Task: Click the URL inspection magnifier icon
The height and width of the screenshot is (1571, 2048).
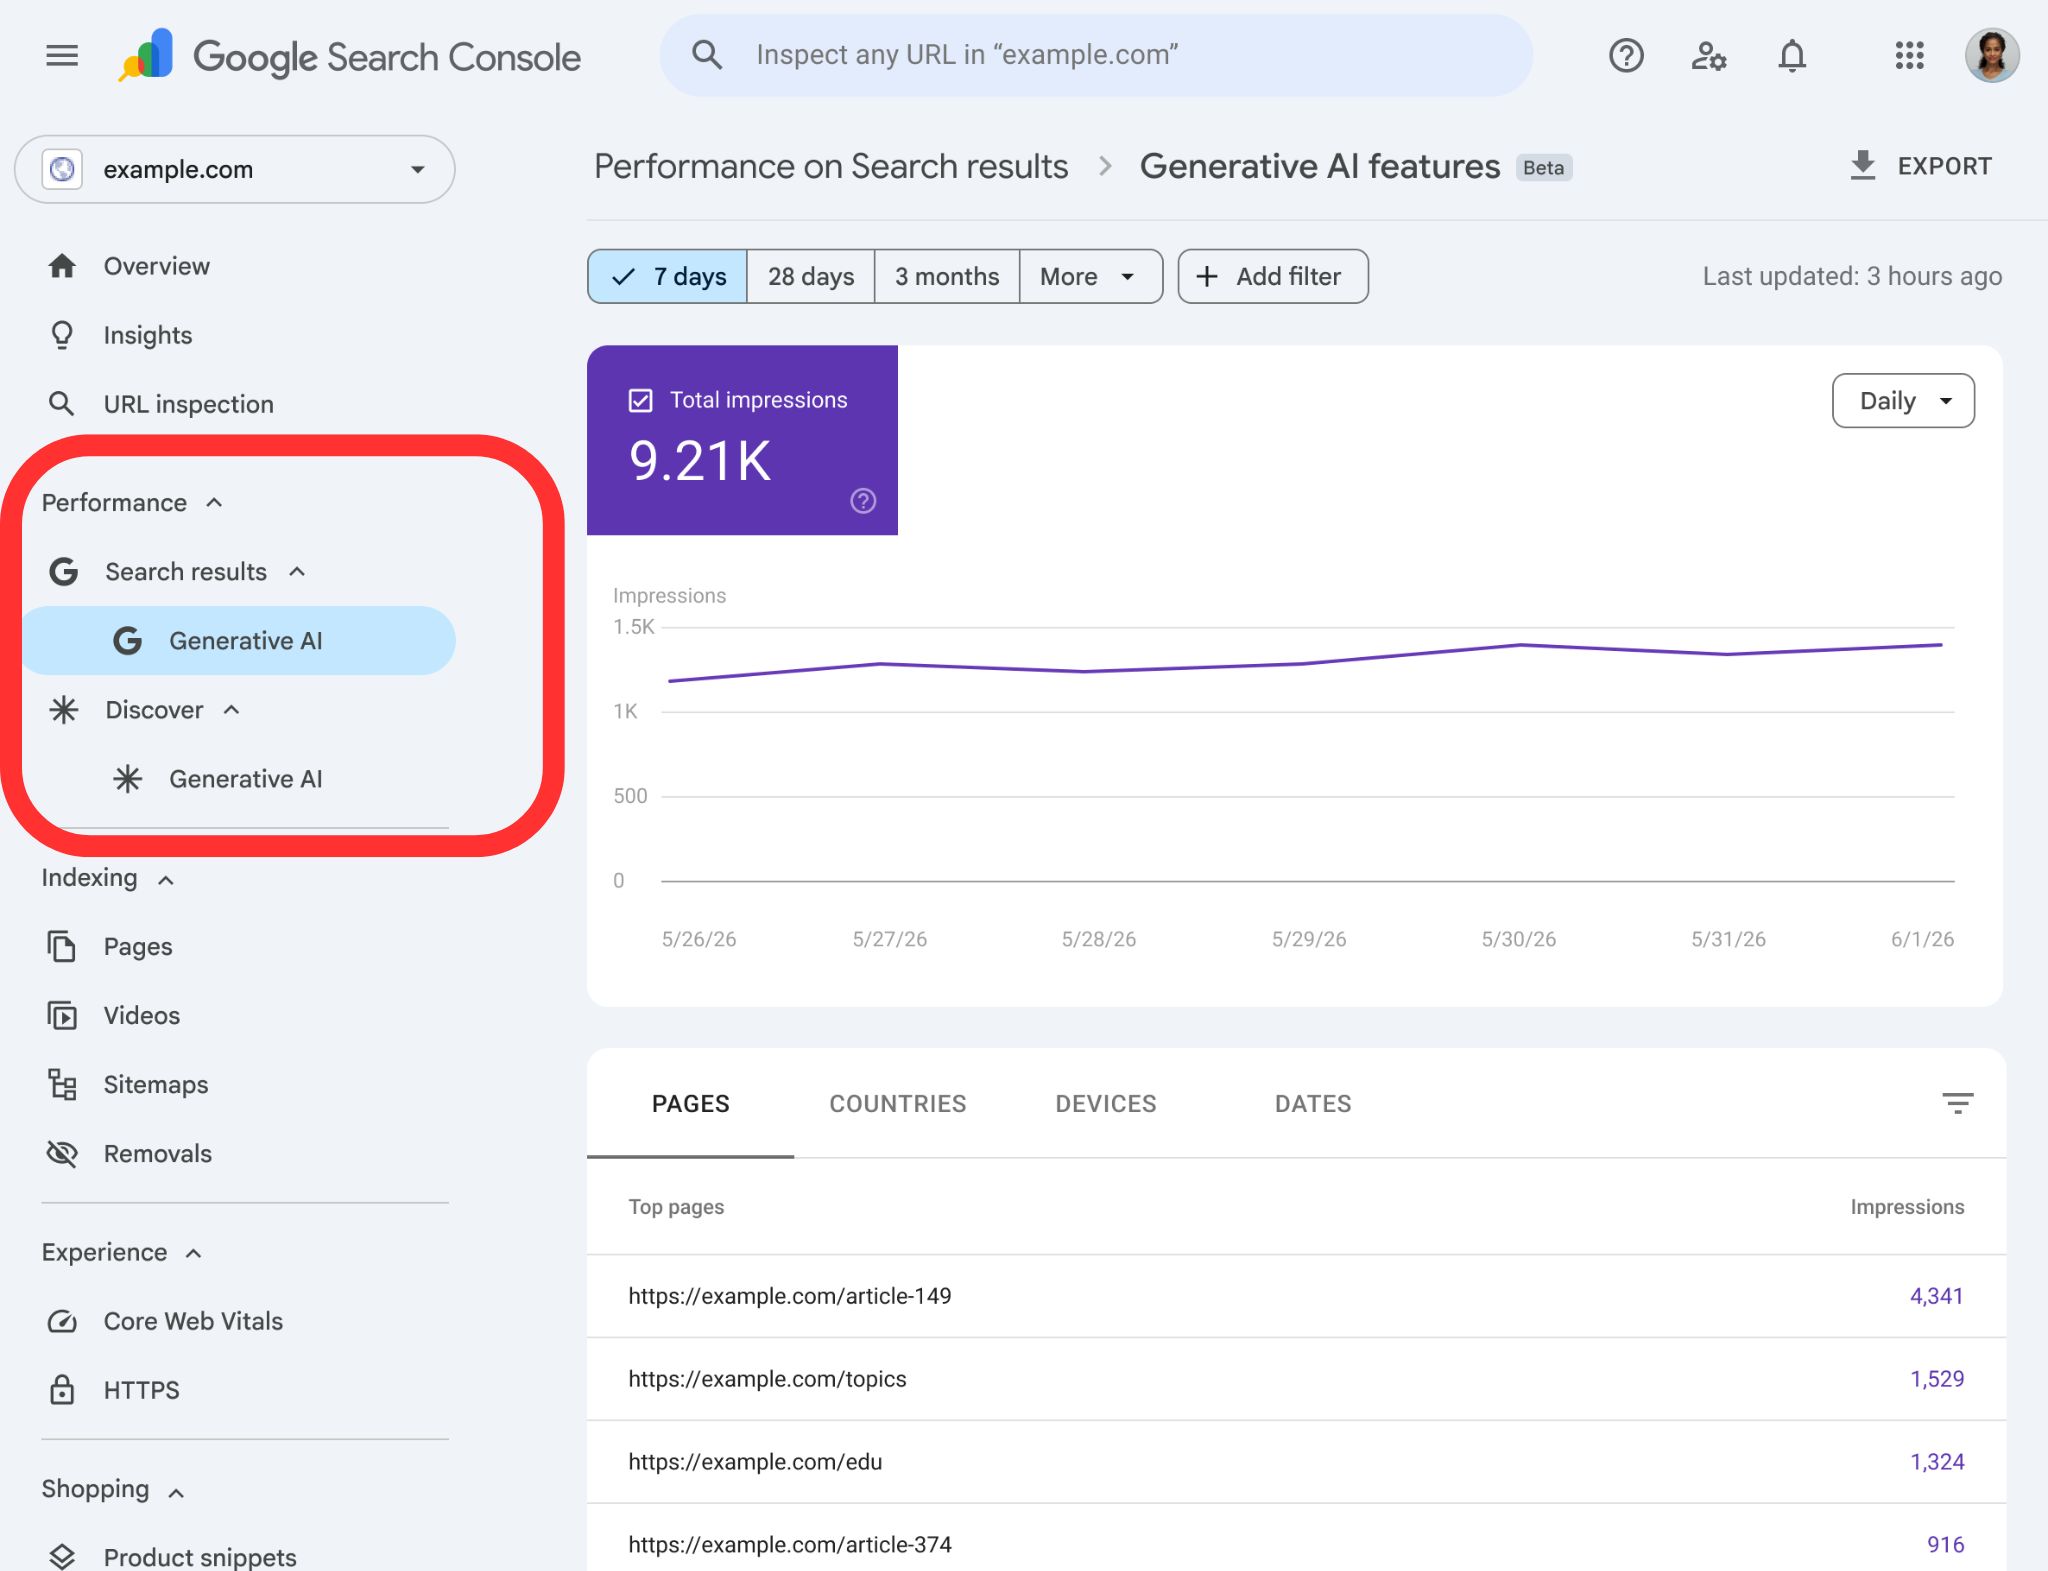Action: (62, 404)
